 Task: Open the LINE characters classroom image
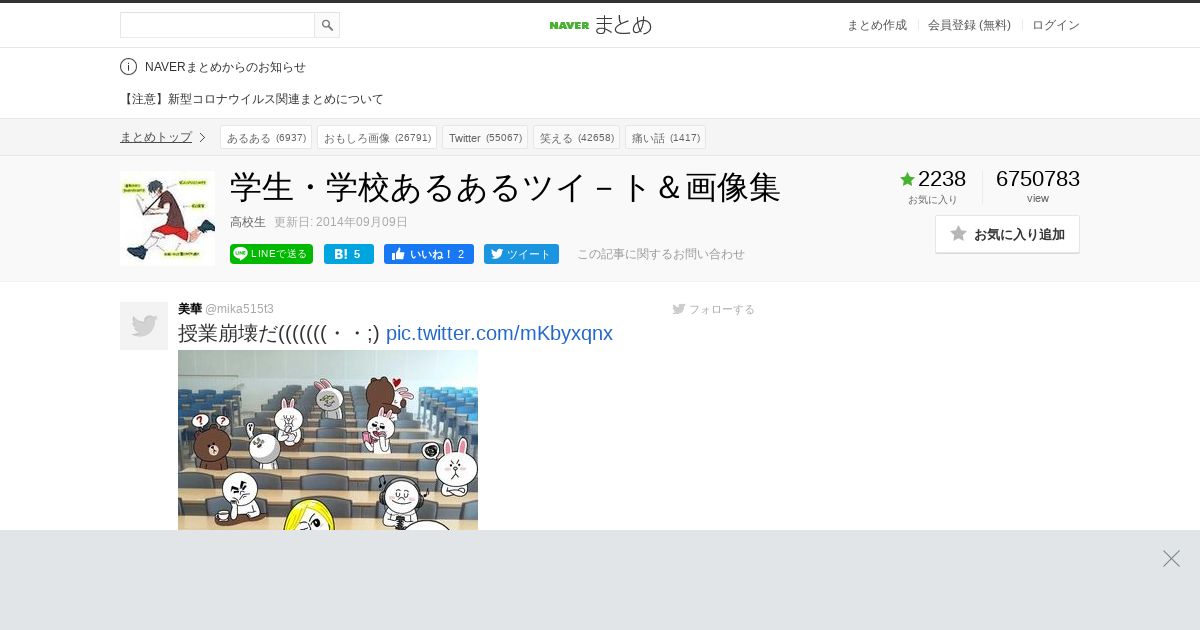[328, 440]
